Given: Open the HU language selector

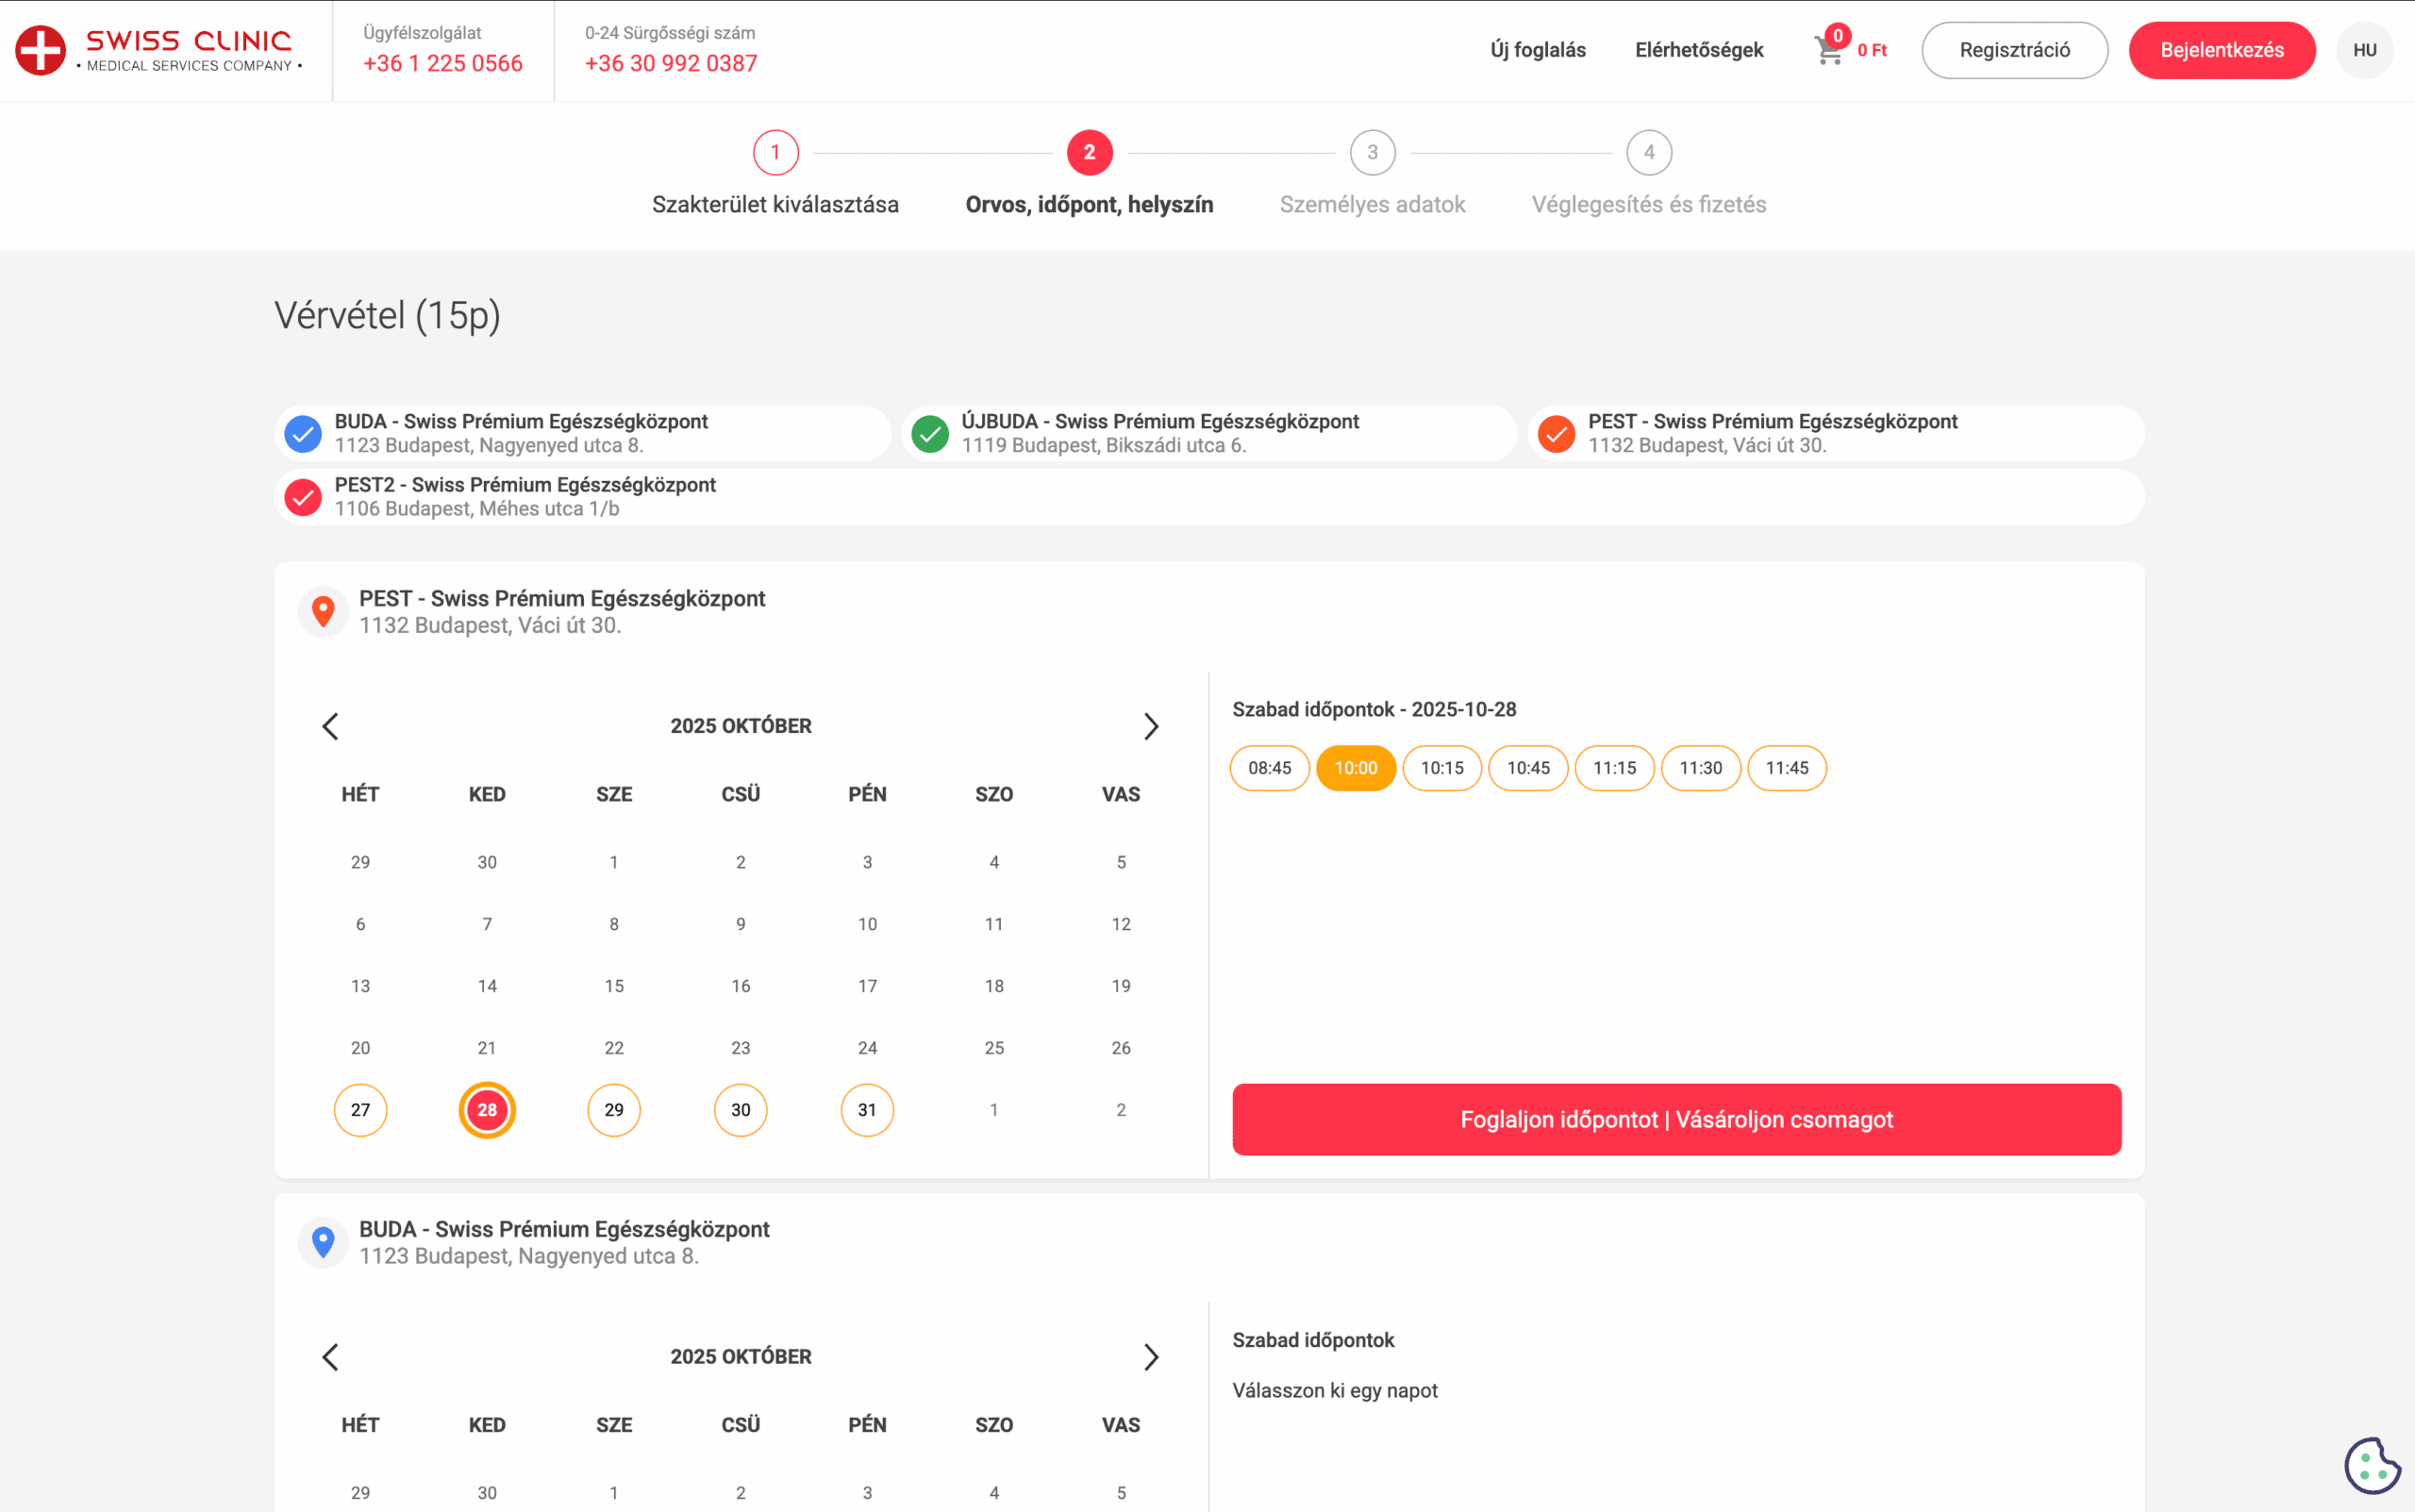Looking at the screenshot, I should click(2364, 50).
